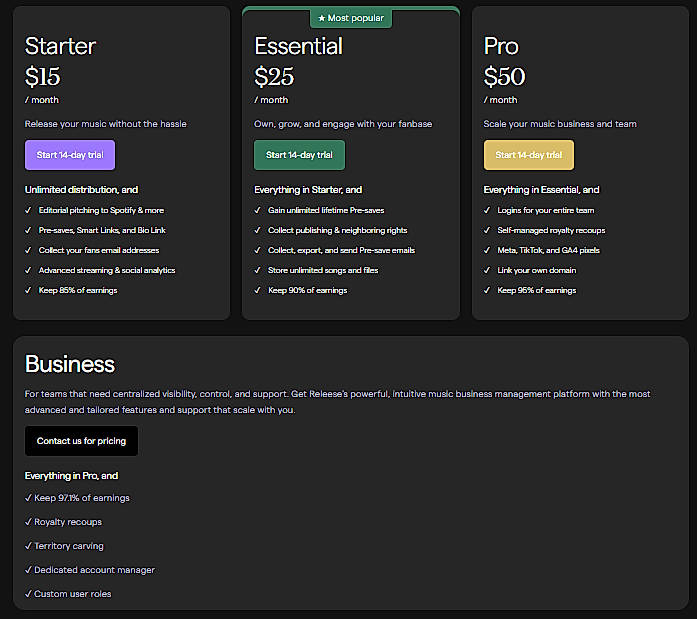Select the Essential plan heading

(x=298, y=46)
